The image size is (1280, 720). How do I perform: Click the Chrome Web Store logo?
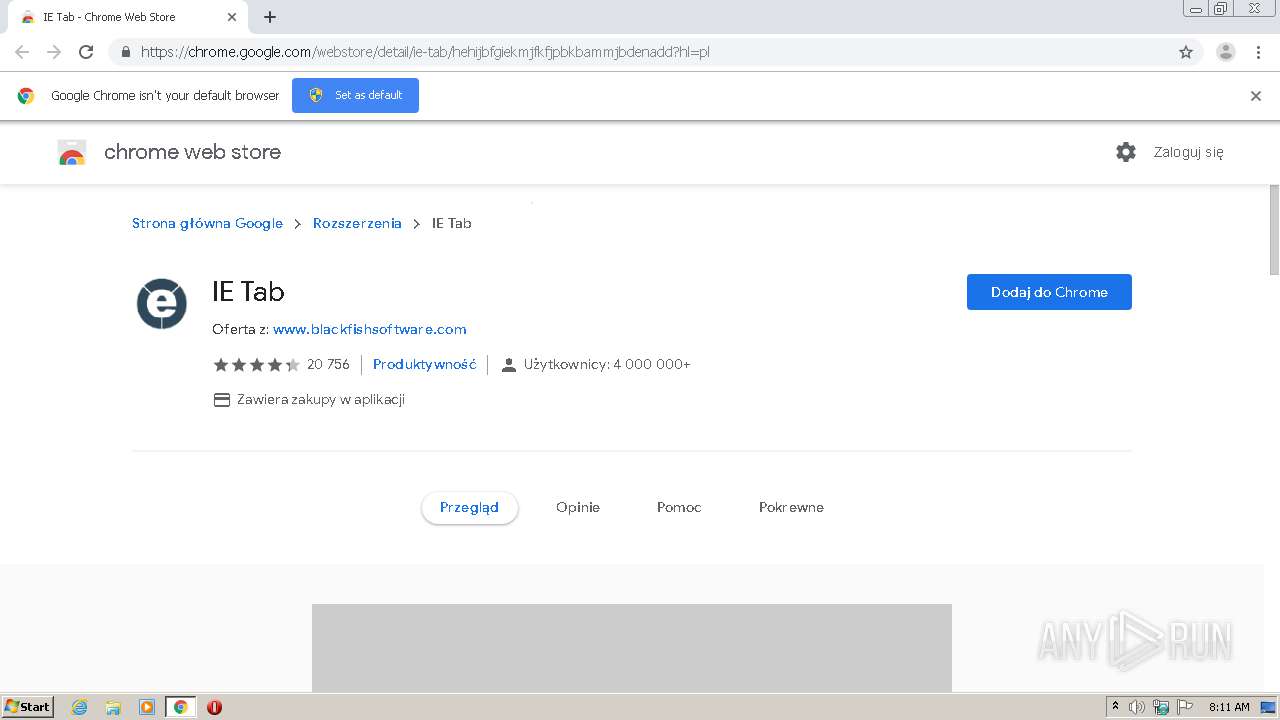click(x=72, y=152)
